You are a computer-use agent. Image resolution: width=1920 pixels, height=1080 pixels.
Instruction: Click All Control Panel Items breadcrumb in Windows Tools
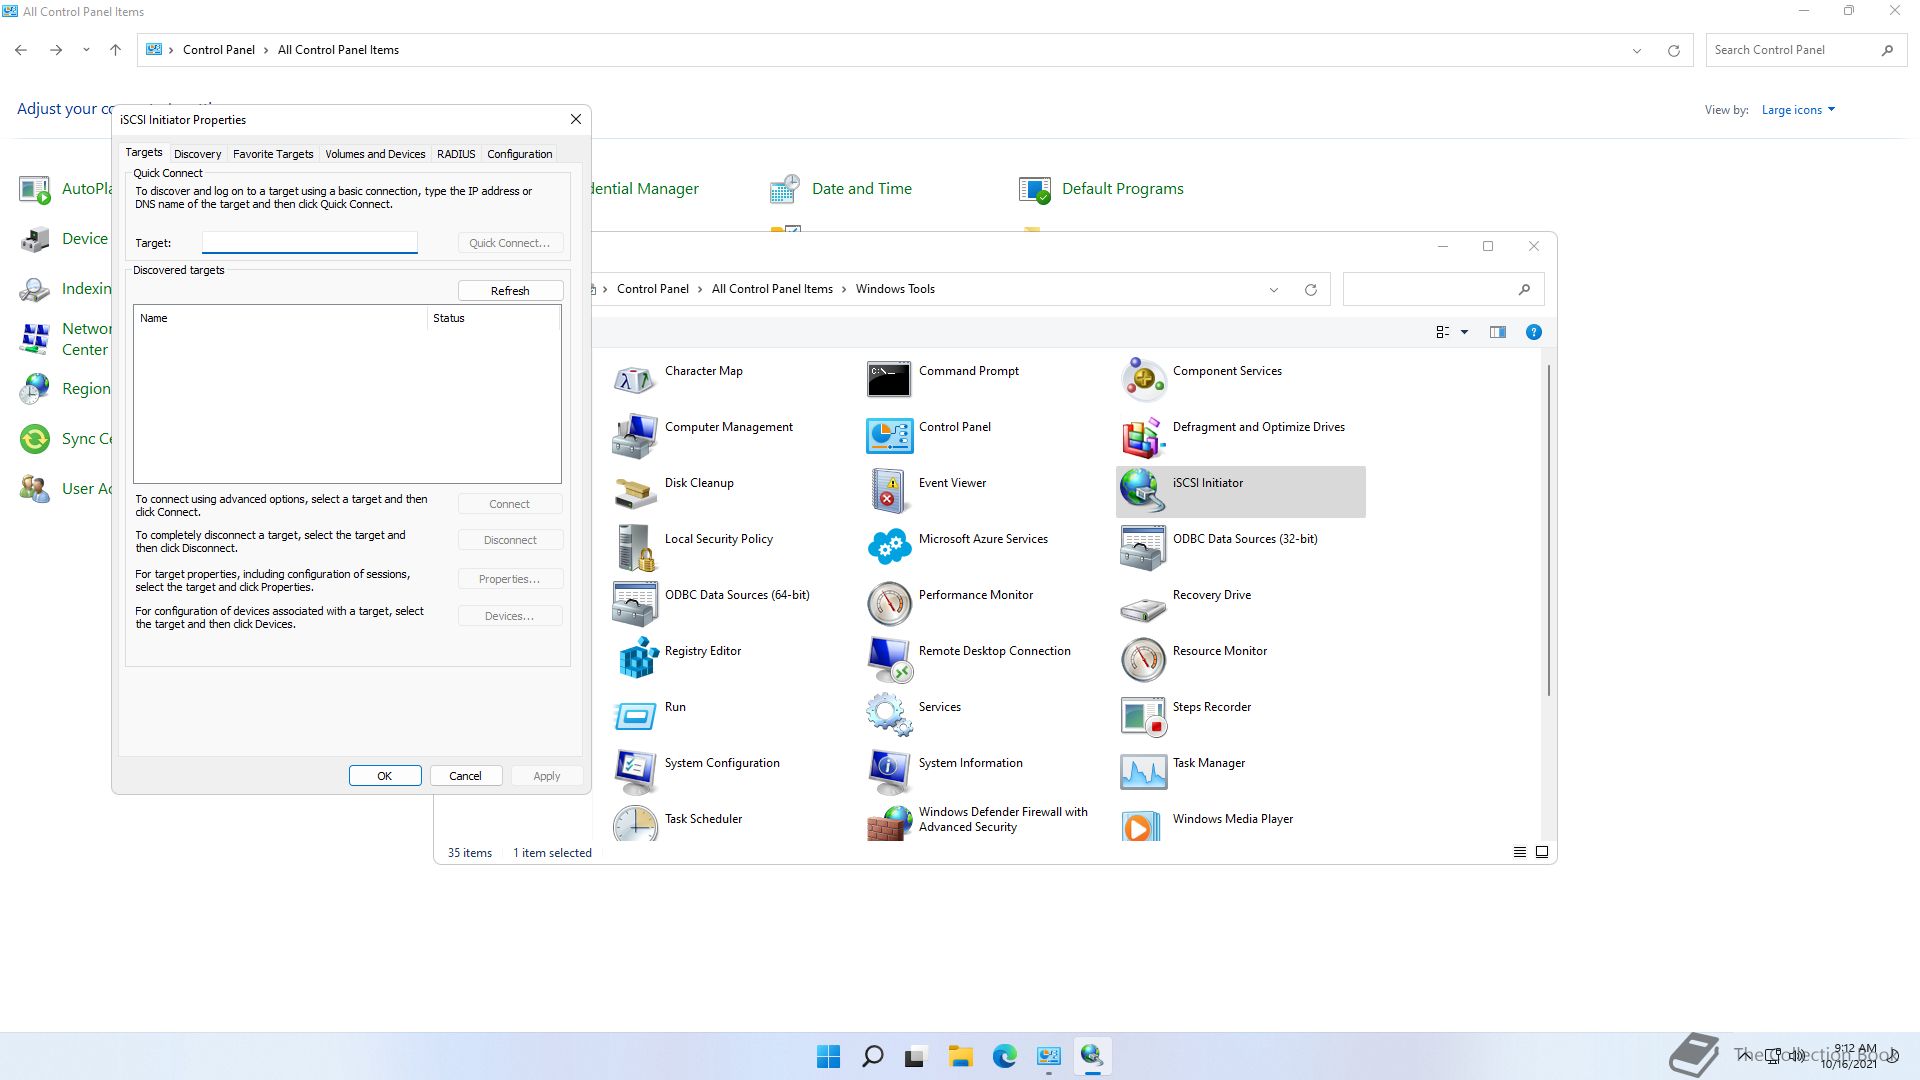(772, 289)
